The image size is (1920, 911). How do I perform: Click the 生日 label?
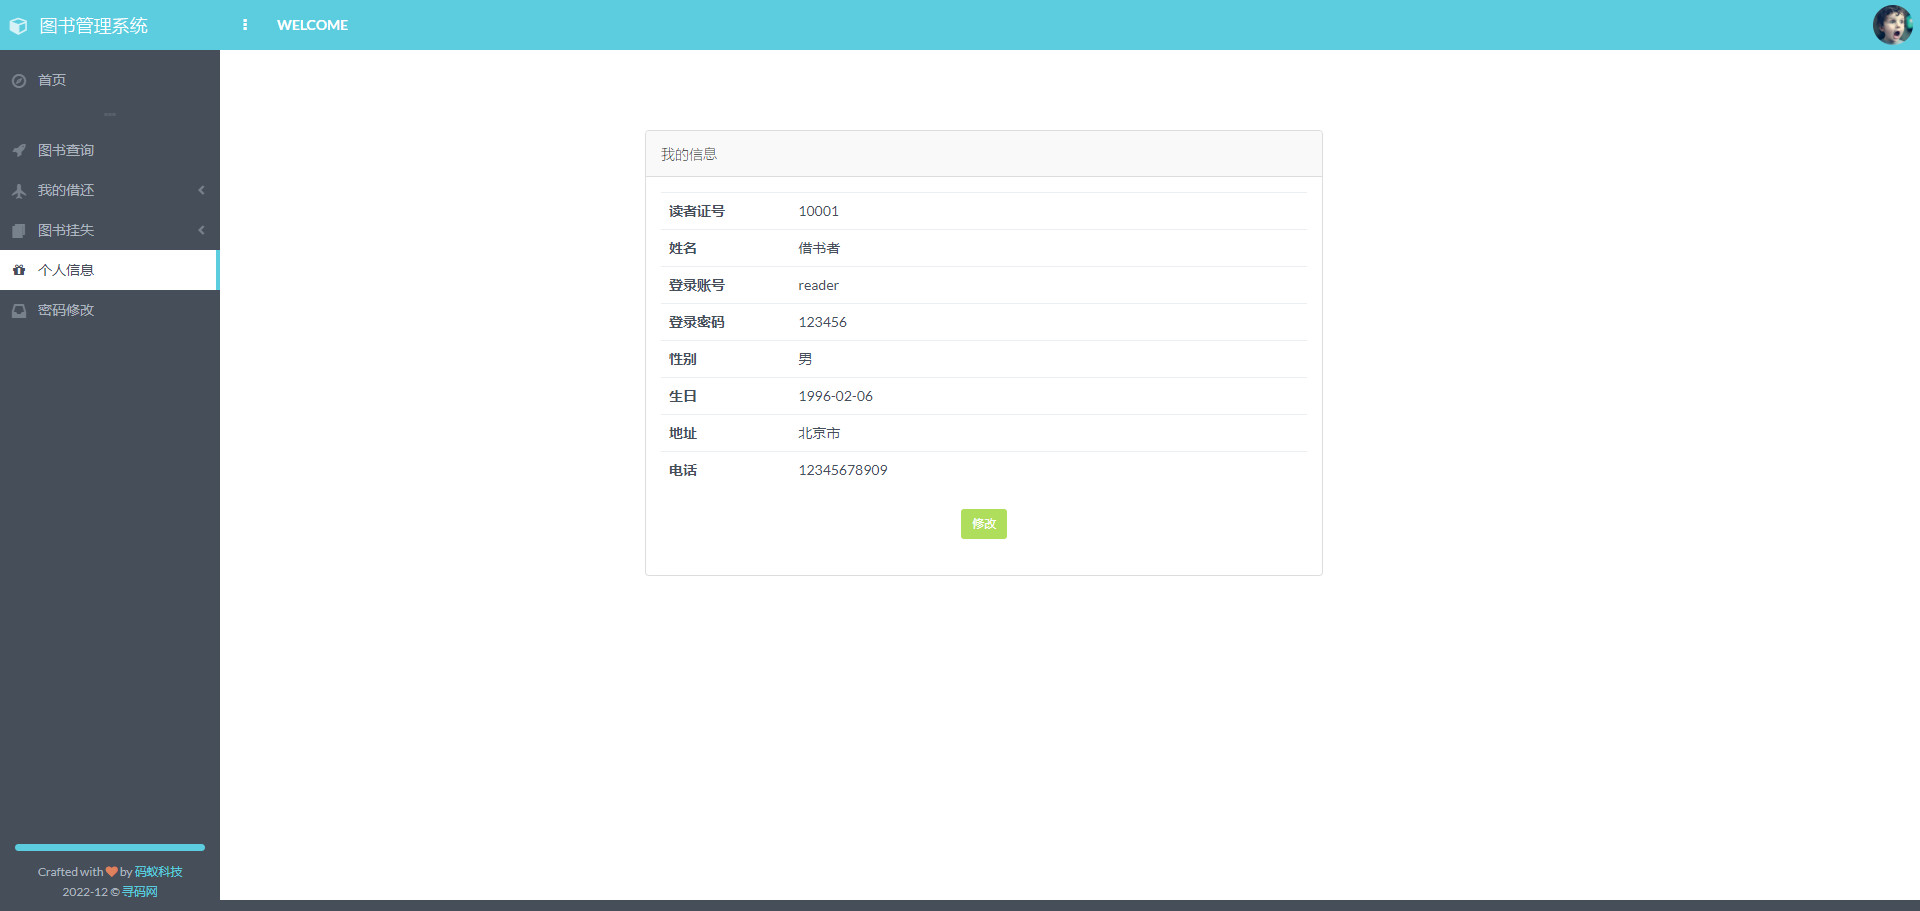coord(683,396)
